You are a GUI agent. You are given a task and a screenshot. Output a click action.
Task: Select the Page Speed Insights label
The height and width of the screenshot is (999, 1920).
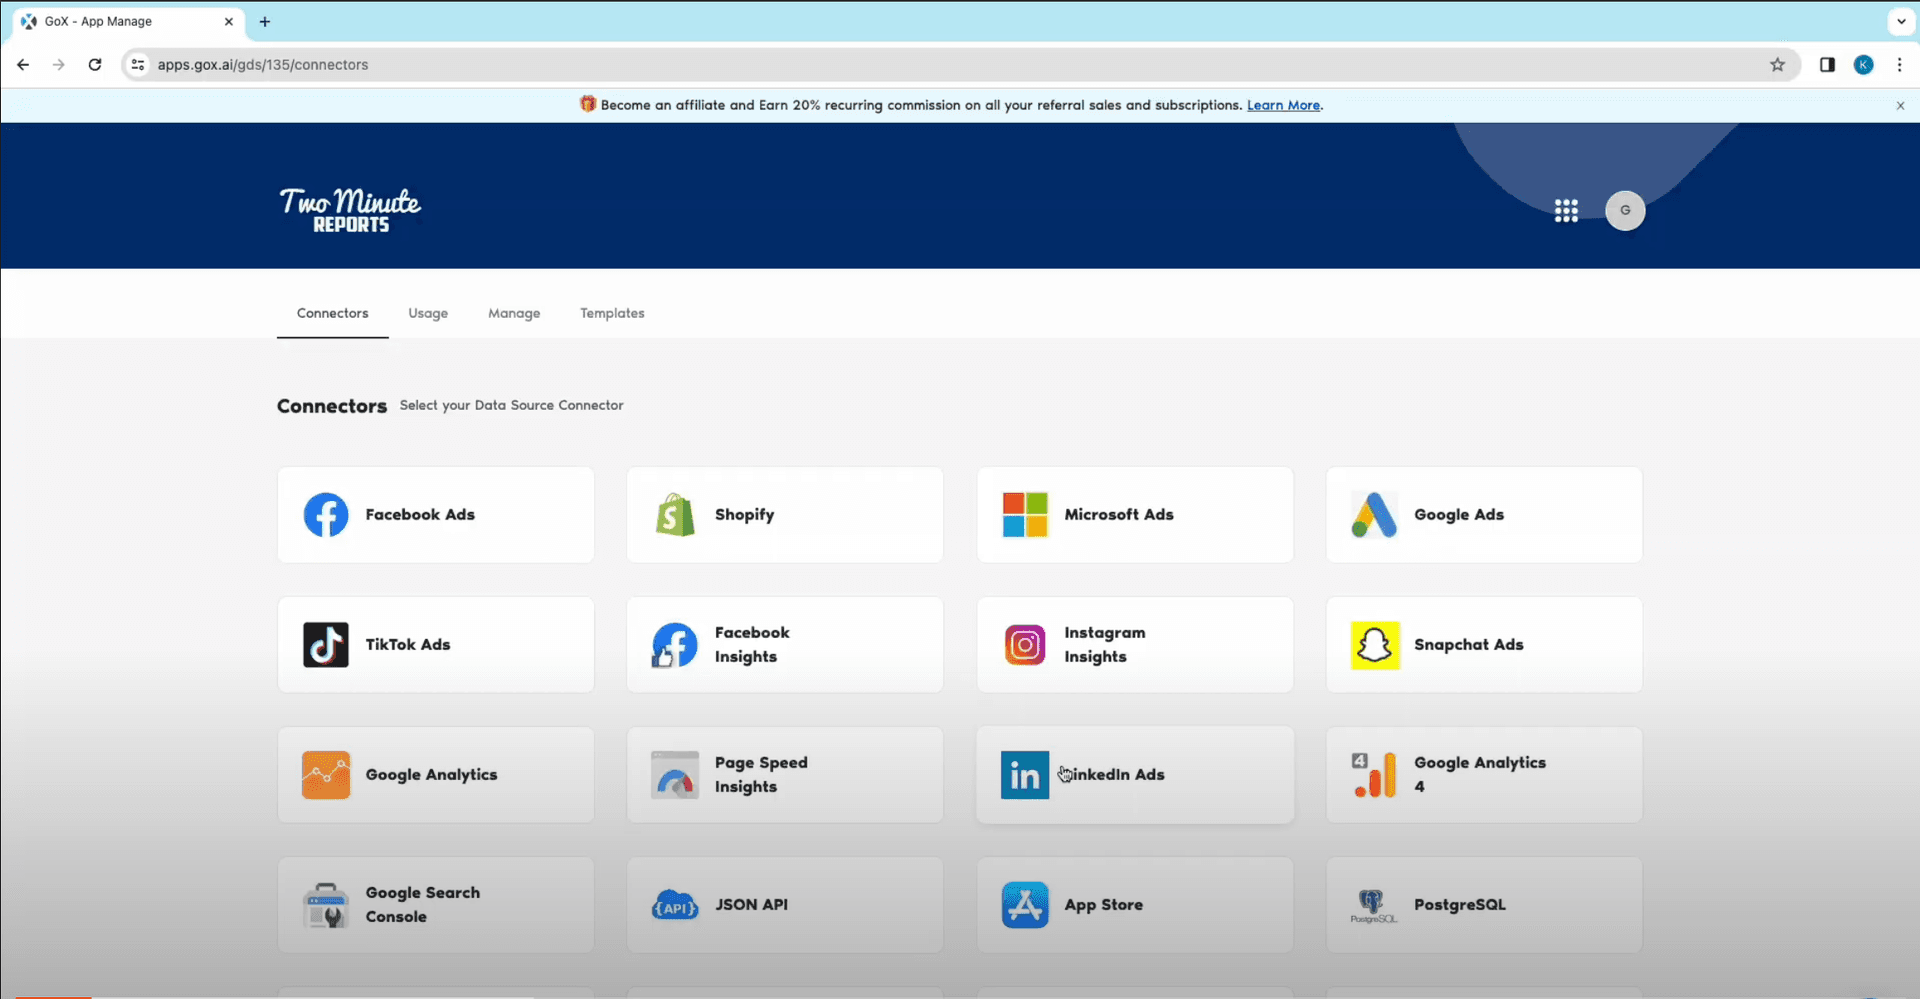(x=761, y=775)
